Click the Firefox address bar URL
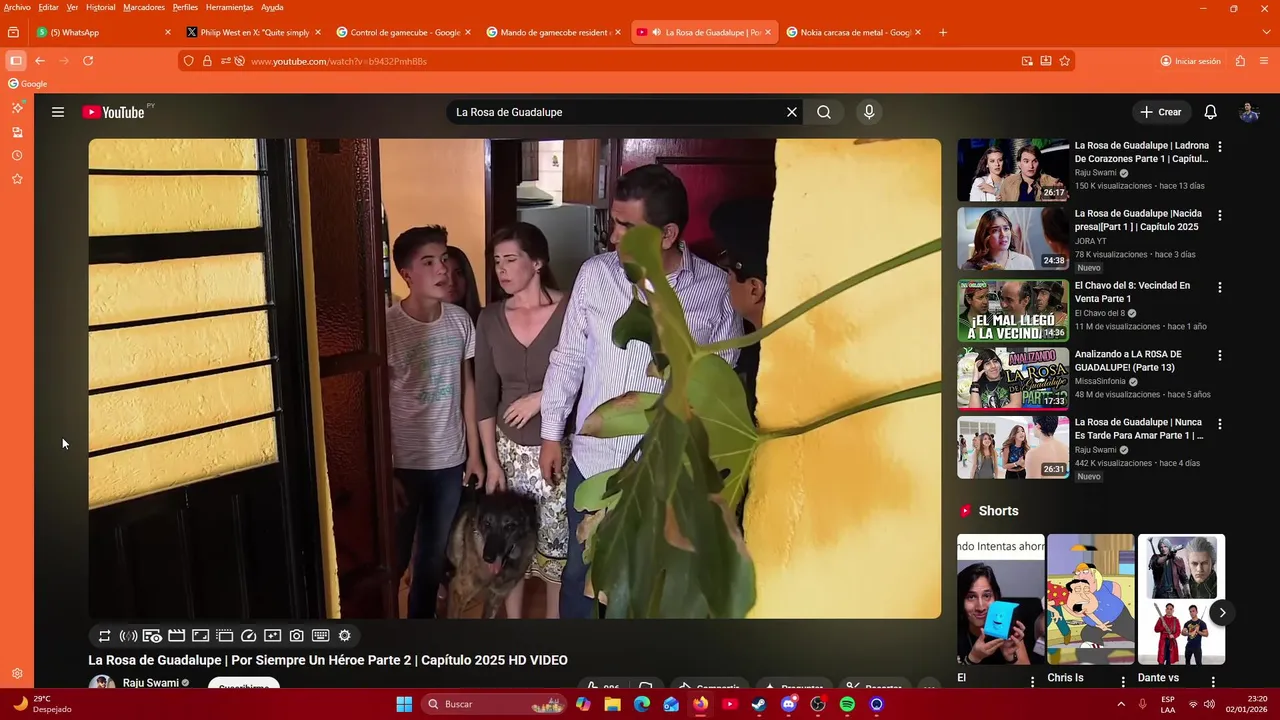Viewport: 1280px width, 720px height. pyautogui.click(x=339, y=61)
